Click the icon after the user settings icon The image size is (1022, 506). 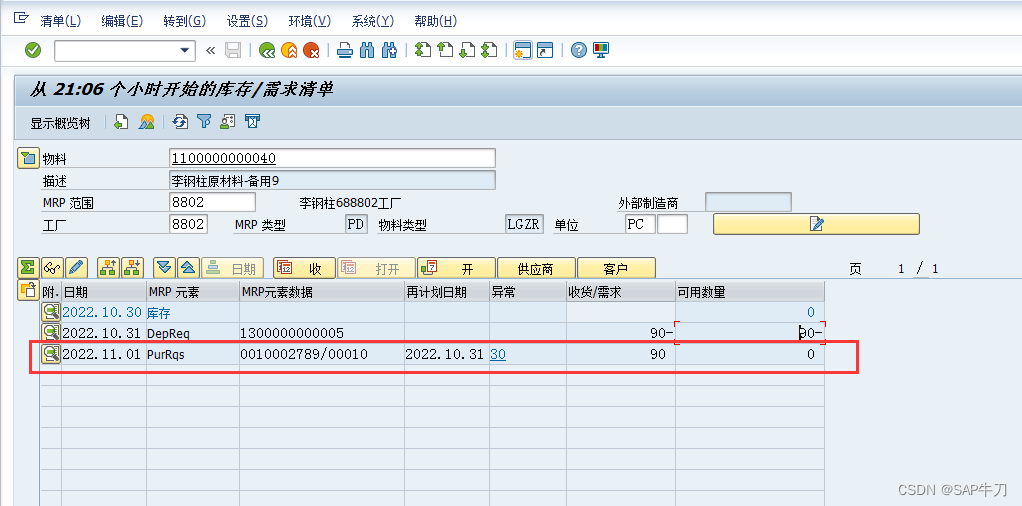click(252, 122)
